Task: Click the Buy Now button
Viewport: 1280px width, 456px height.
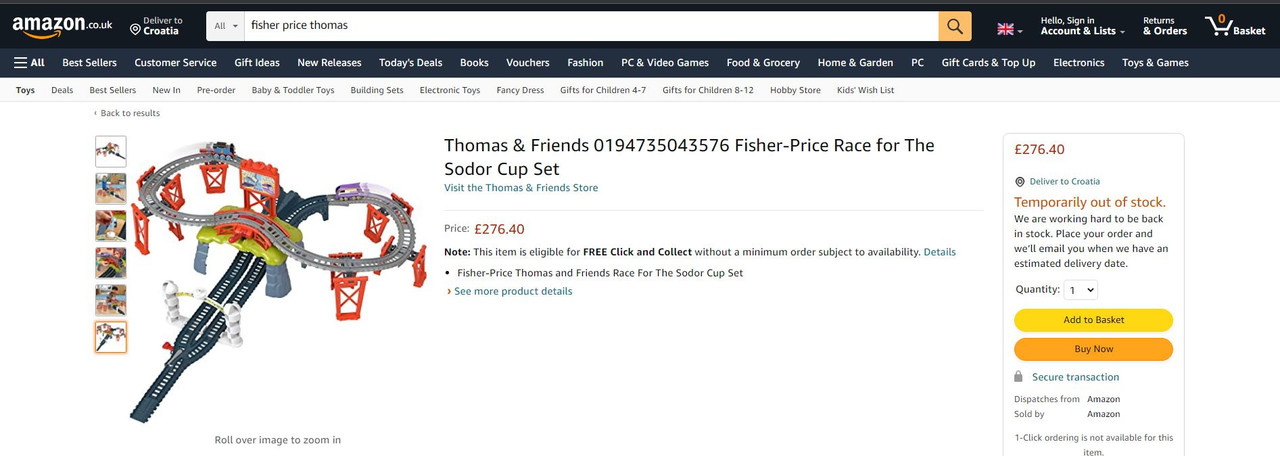Action: [1093, 349]
